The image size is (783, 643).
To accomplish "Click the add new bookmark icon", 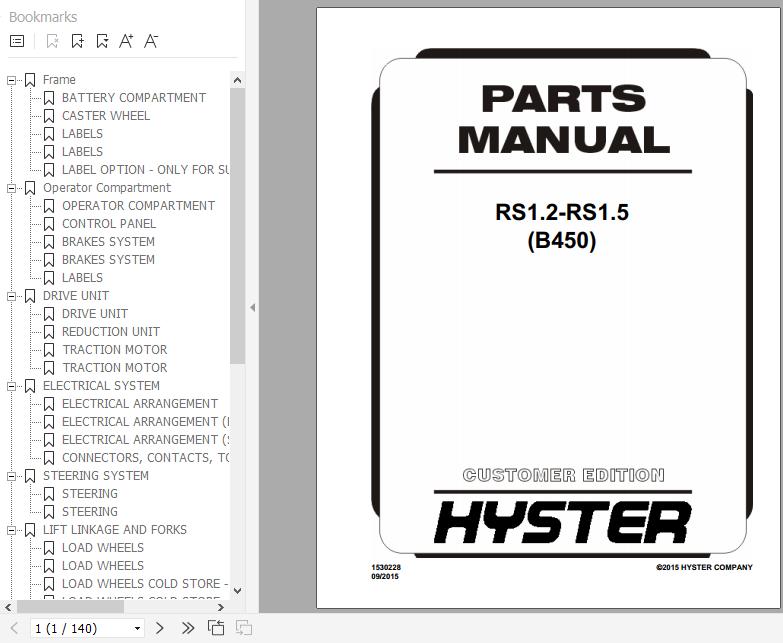I will [x=78, y=41].
